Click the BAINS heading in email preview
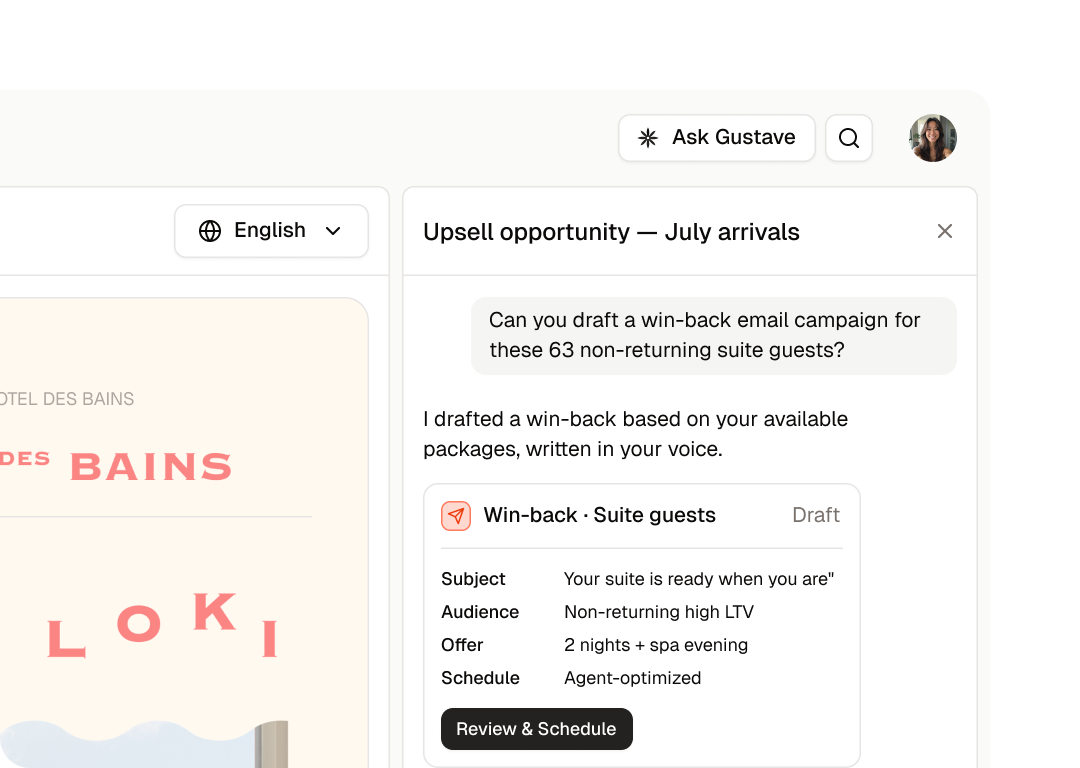 coord(152,467)
